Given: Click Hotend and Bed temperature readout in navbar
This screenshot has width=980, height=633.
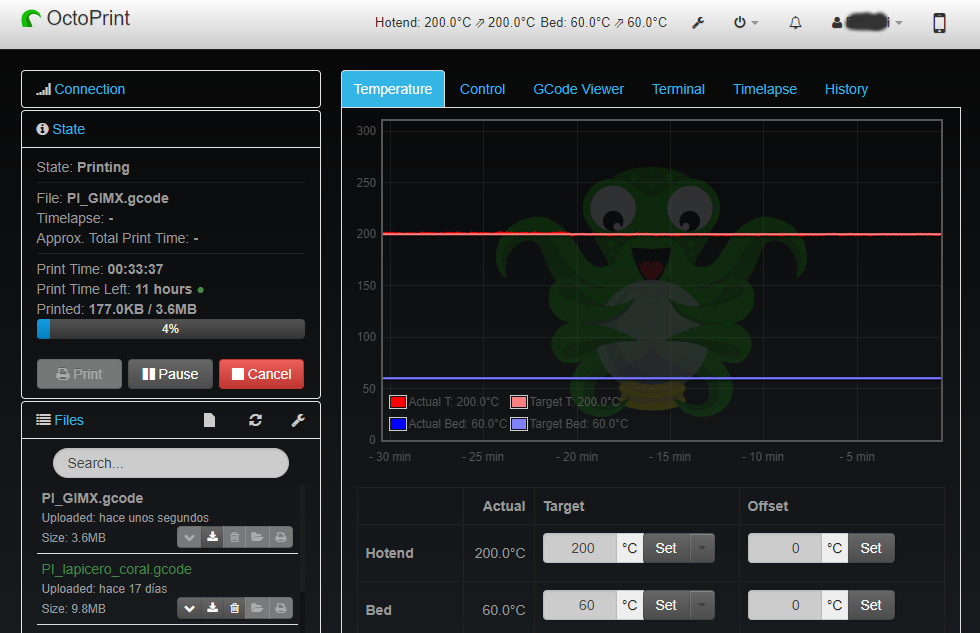Looking at the screenshot, I should click(x=521, y=22).
